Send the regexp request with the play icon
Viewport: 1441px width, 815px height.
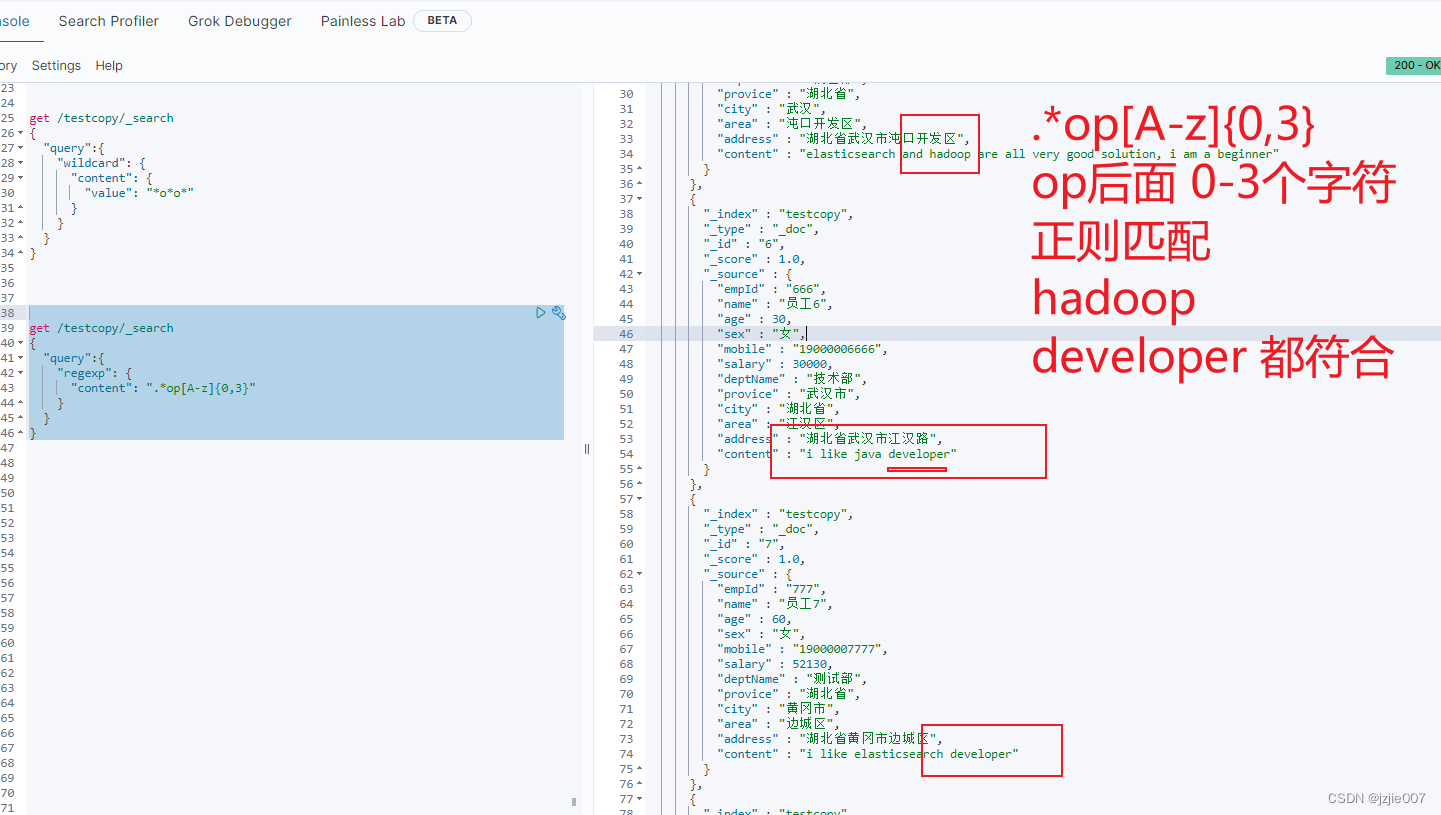(x=541, y=313)
